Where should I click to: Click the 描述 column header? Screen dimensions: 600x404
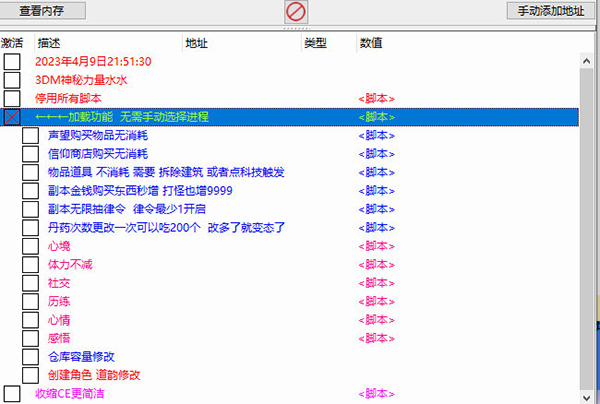49,43
